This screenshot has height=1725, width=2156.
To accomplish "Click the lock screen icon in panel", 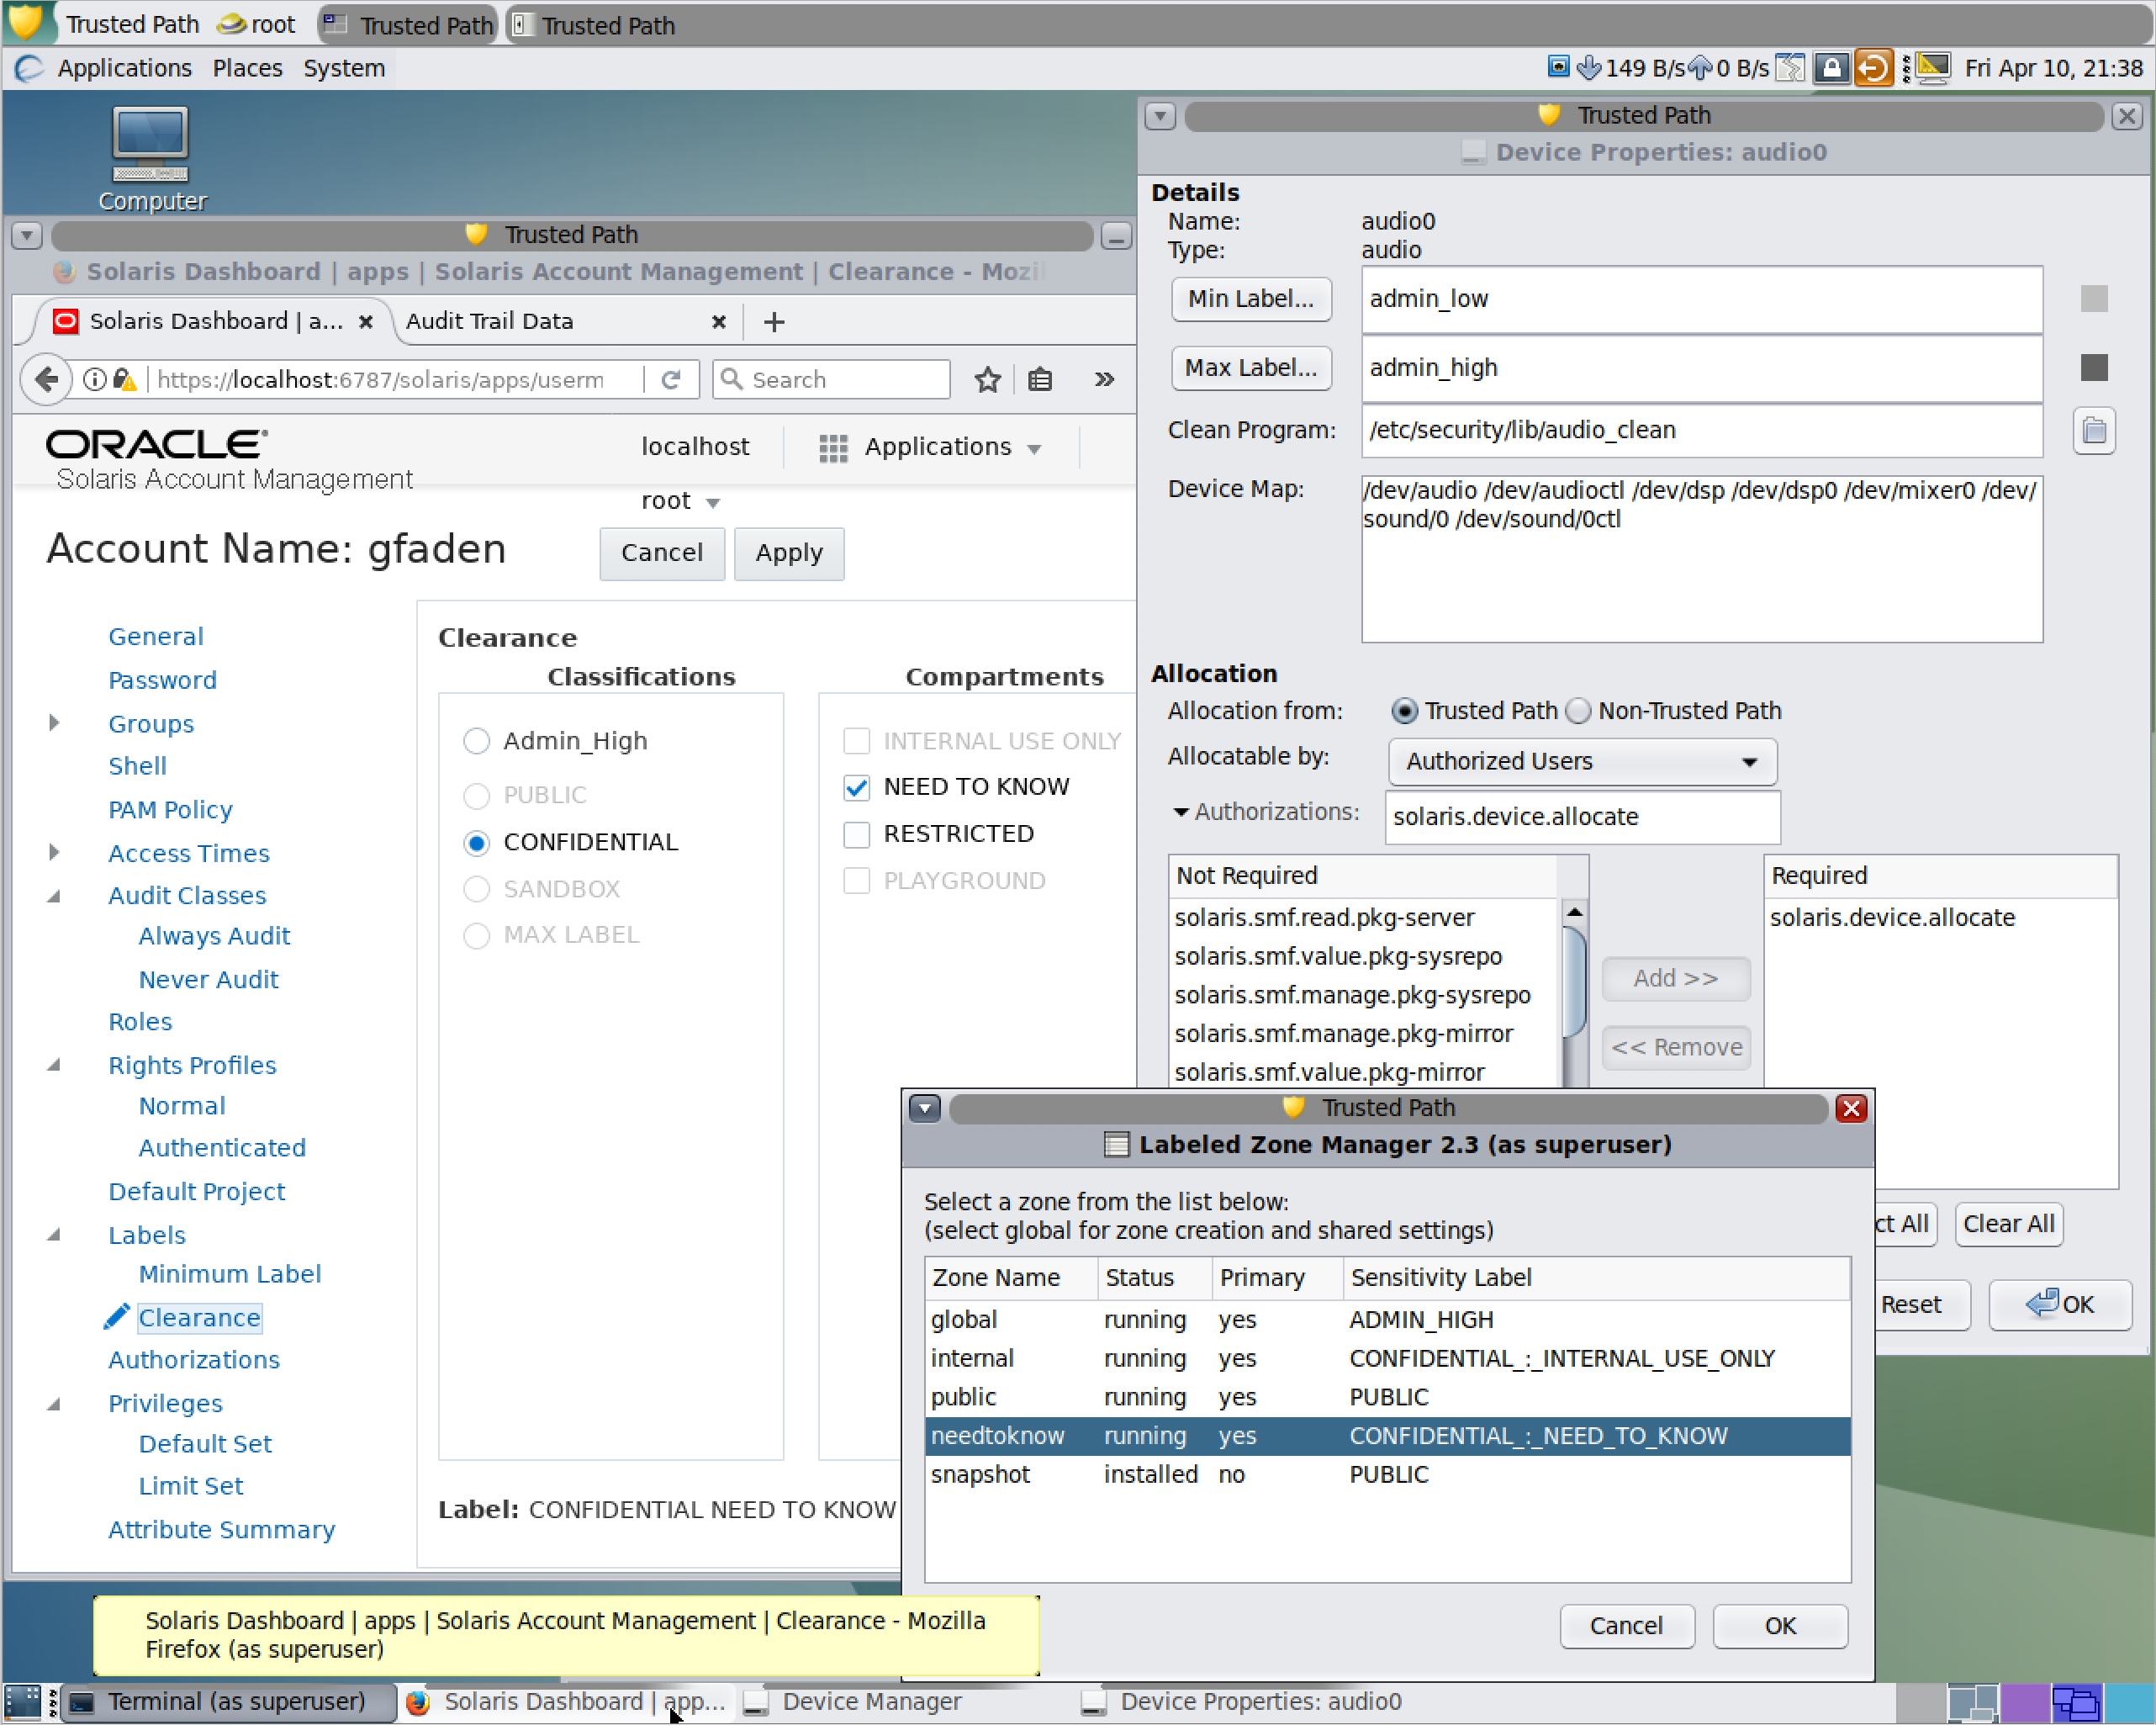I will 1831,68.
